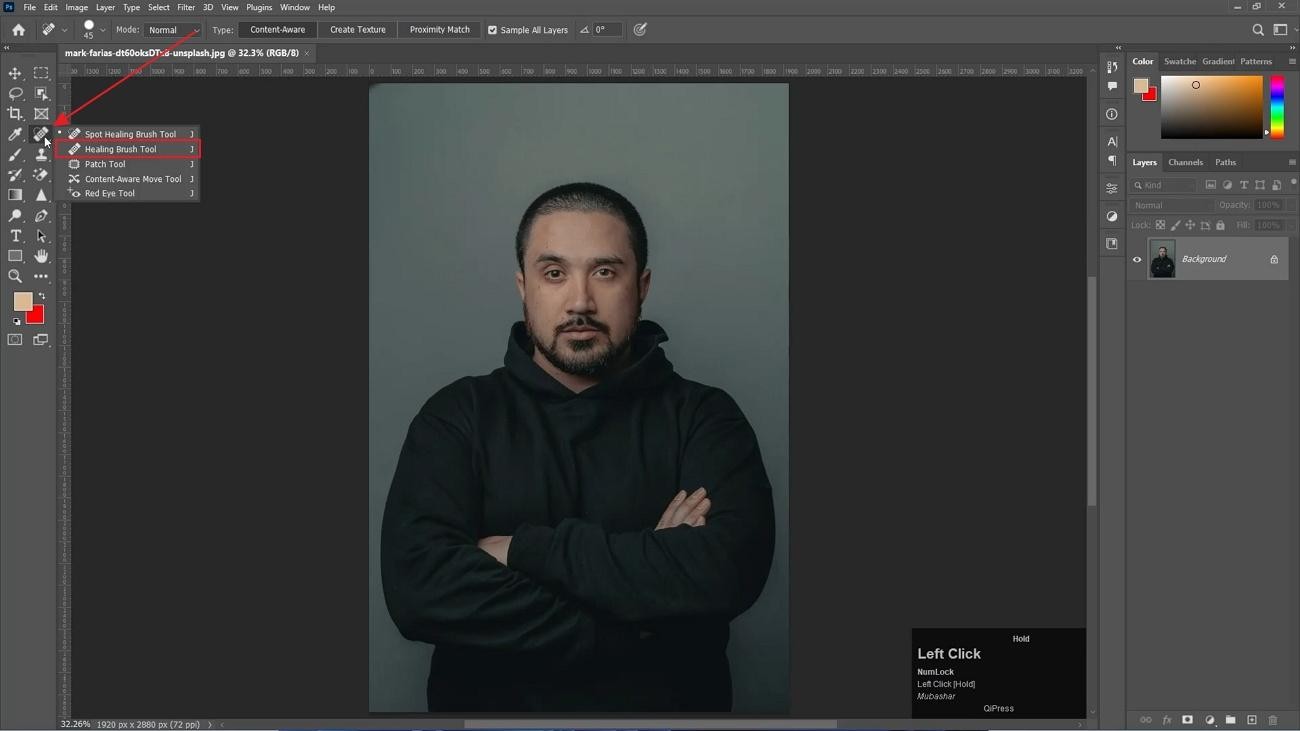
Task: Open the Comments panel speech bubble icon
Action: [x=1112, y=87]
